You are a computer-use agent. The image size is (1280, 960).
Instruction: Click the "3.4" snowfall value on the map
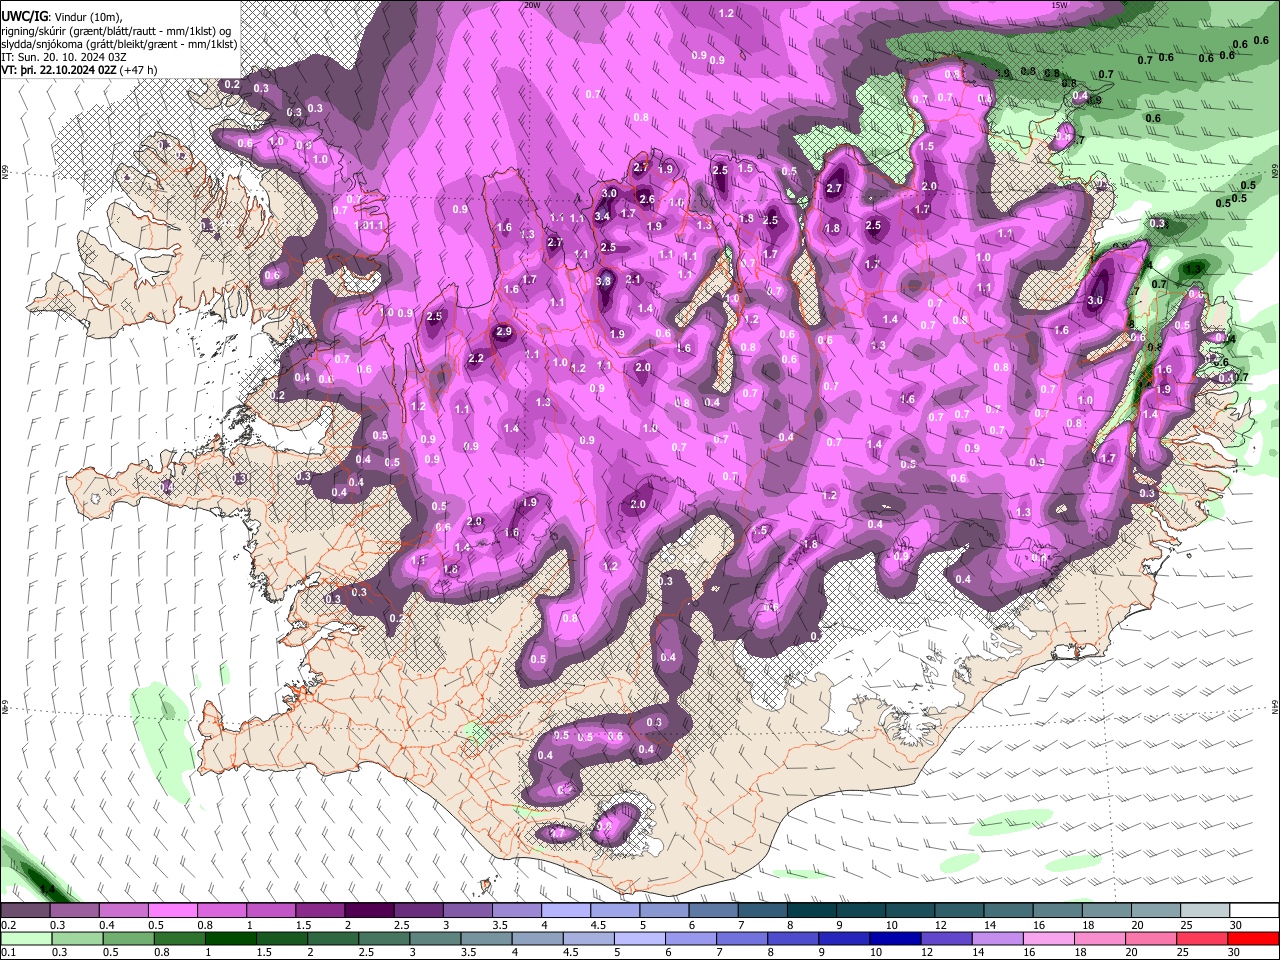602,216
